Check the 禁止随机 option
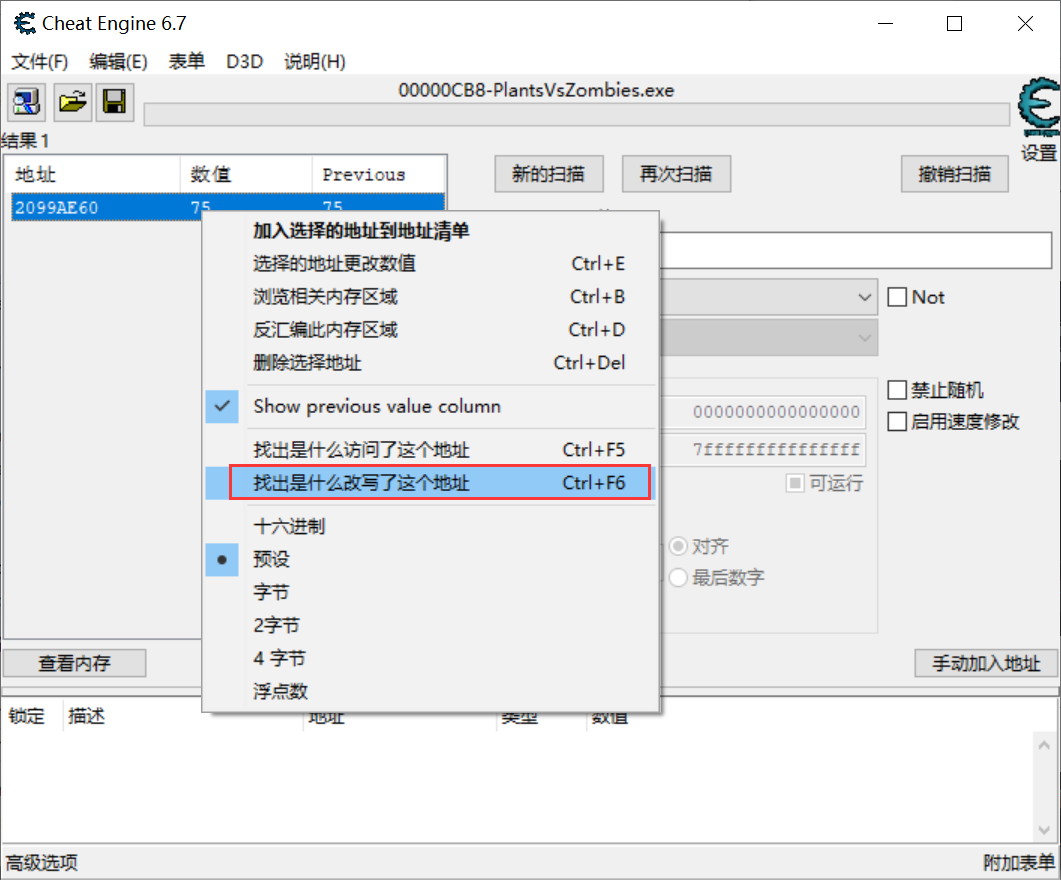 click(x=897, y=389)
